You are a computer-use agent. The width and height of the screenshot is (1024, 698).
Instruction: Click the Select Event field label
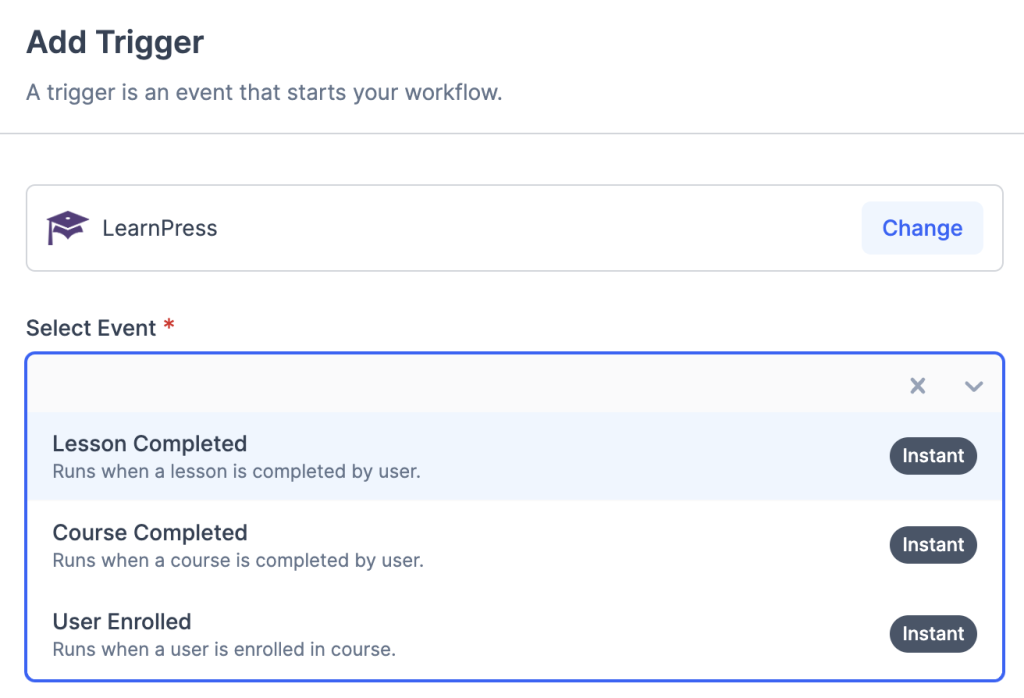click(91, 328)
